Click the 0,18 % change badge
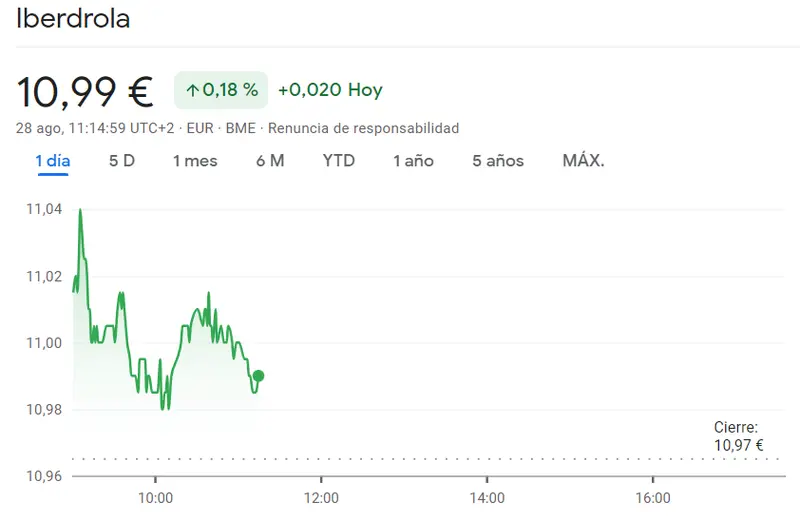This screenshot has height=521, width=800. point(221,90)
